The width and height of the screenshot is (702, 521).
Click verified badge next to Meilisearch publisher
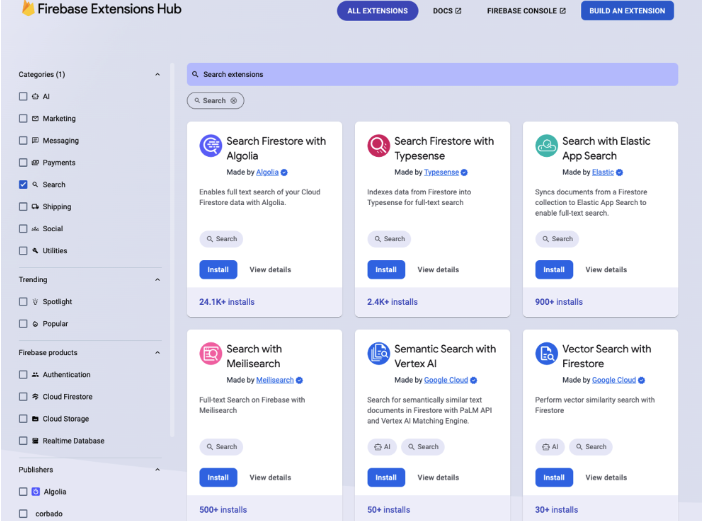300,380
